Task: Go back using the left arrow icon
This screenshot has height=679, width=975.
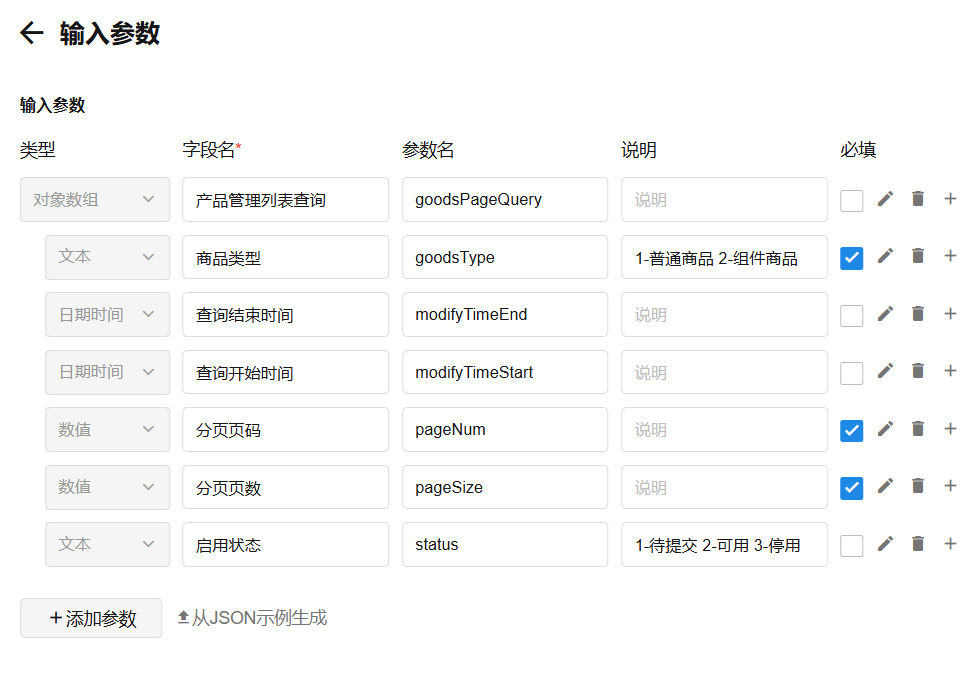Action: (32, 32)
